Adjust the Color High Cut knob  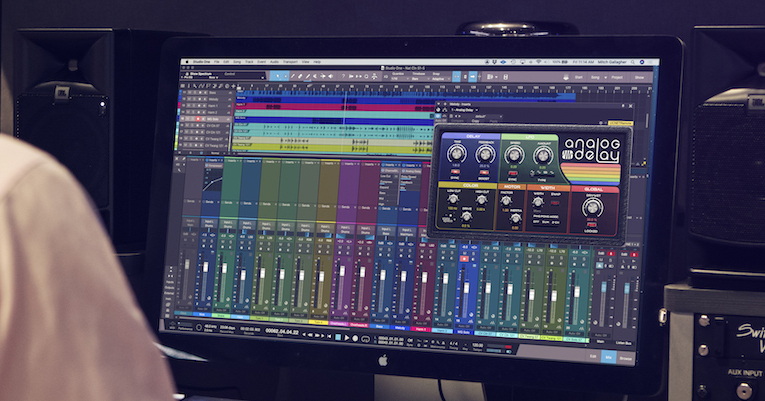tap(482, 199)
